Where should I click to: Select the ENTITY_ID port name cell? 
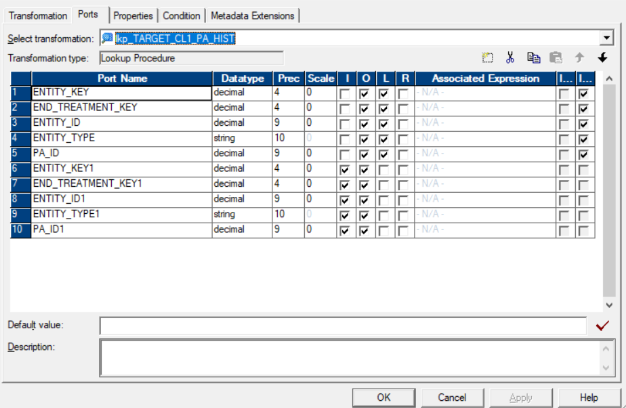pyautogui.click(x=121, y=123)
